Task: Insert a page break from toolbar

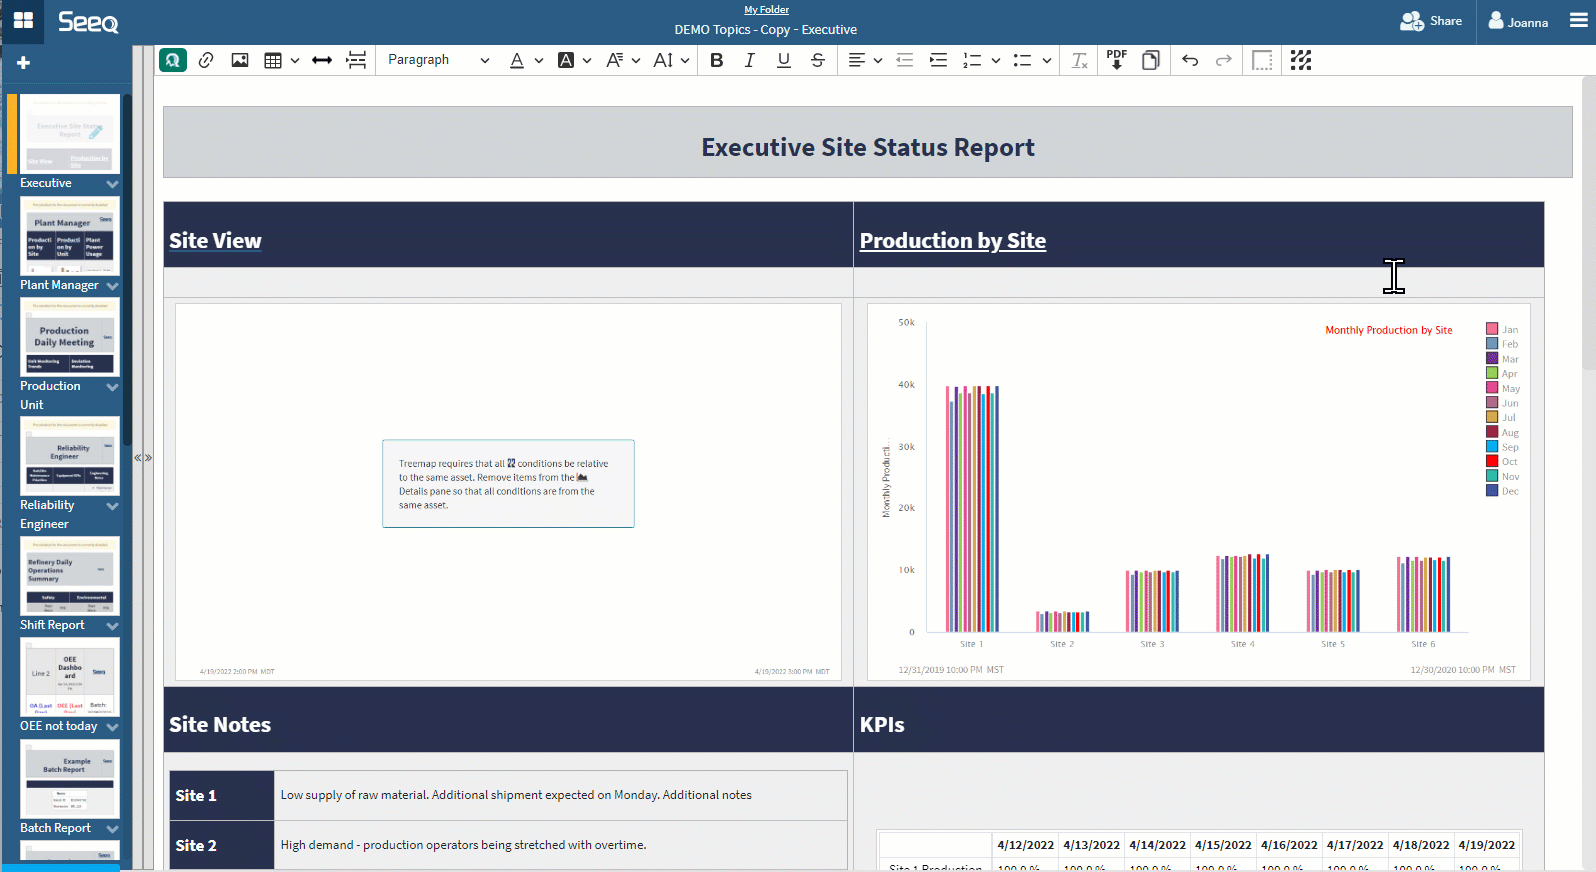Action: (x=356, y=60)
